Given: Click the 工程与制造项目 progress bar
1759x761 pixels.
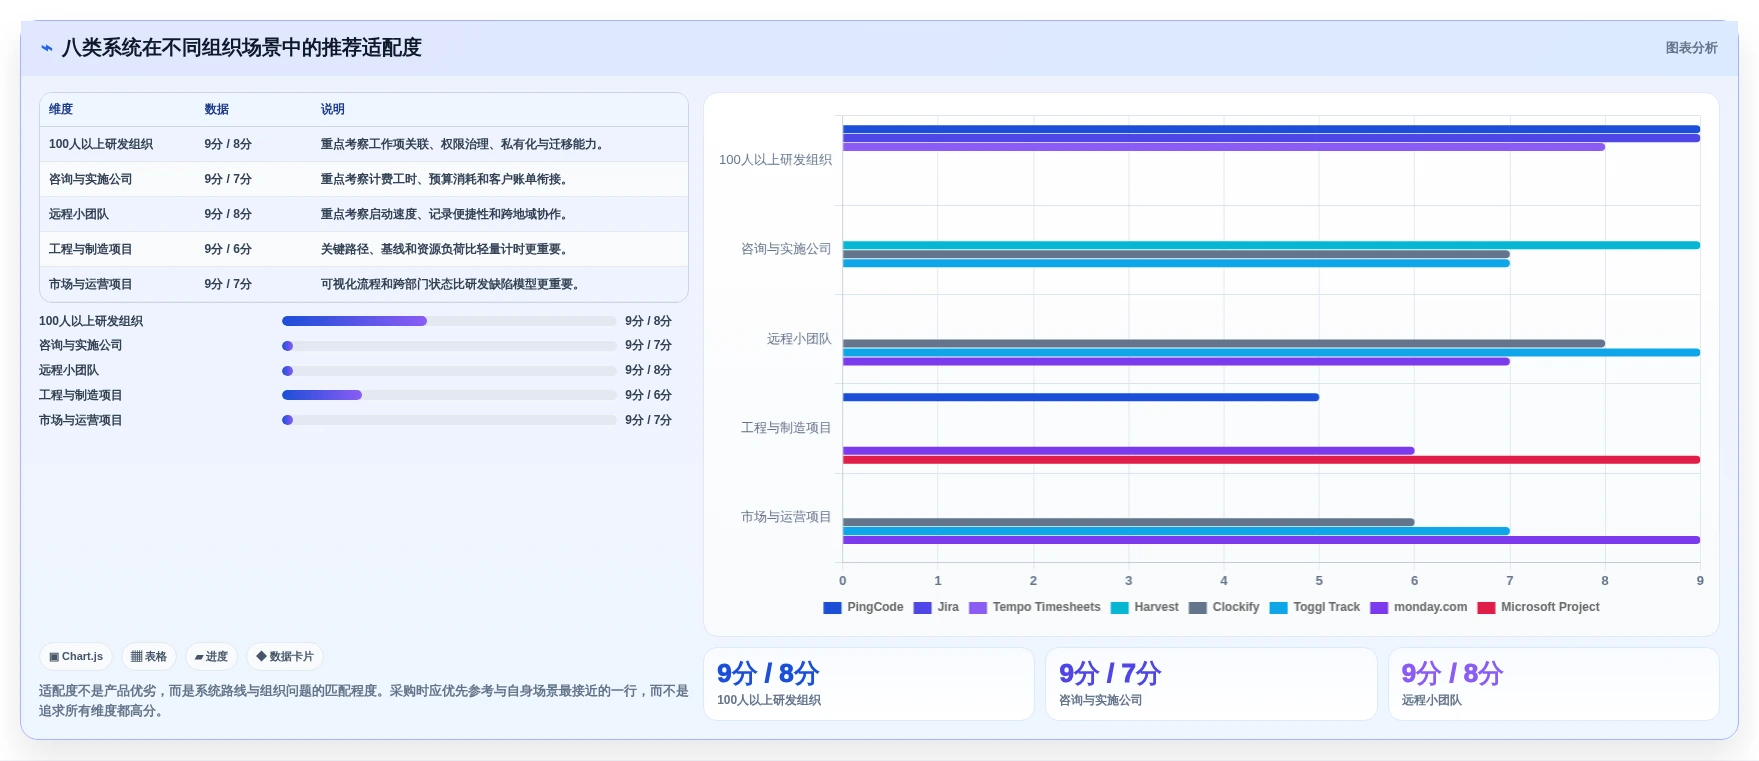Looking at the screenshot, I should coord(449,395).
